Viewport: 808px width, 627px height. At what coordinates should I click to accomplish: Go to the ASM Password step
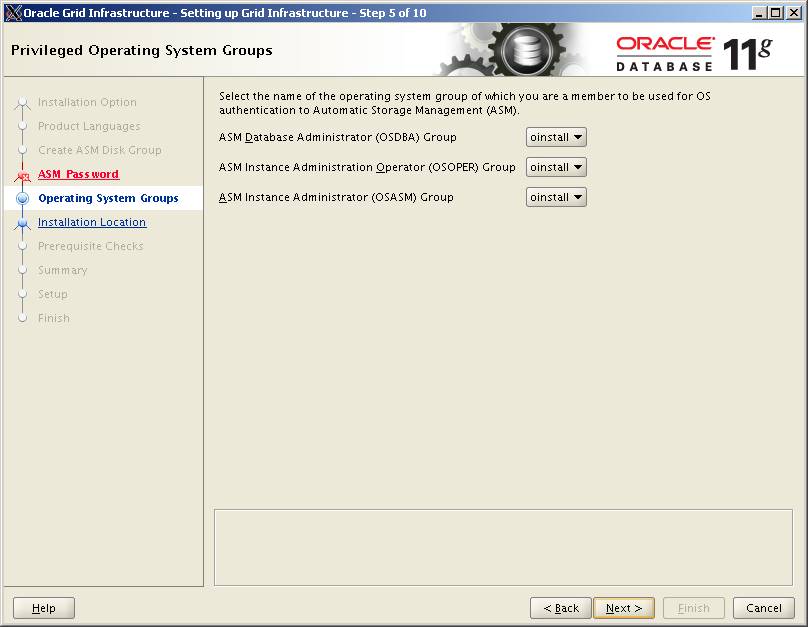tap(78, 174)
